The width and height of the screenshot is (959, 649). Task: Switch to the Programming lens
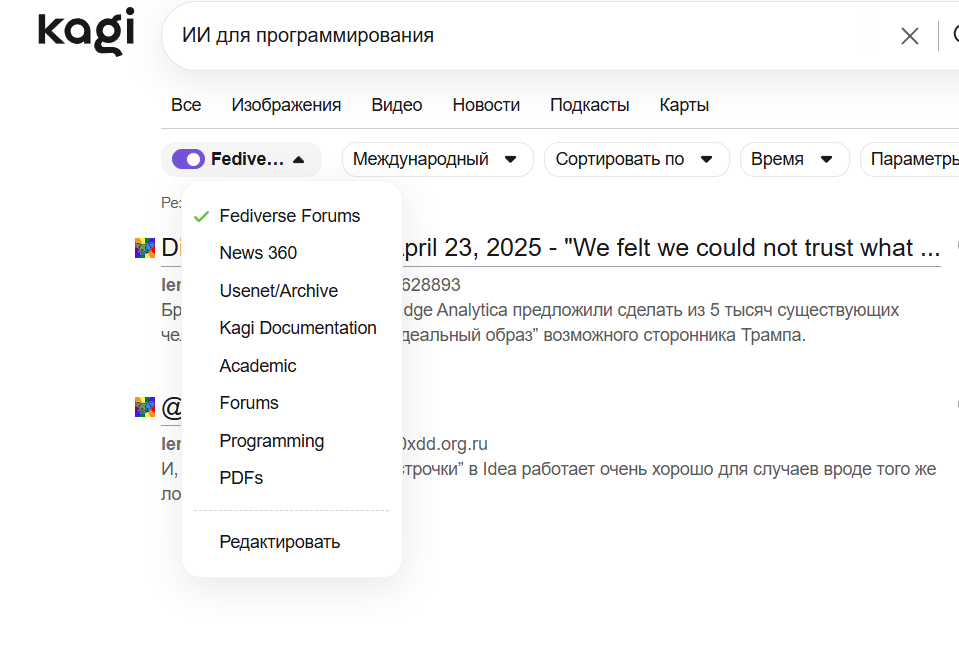[271, 441]
